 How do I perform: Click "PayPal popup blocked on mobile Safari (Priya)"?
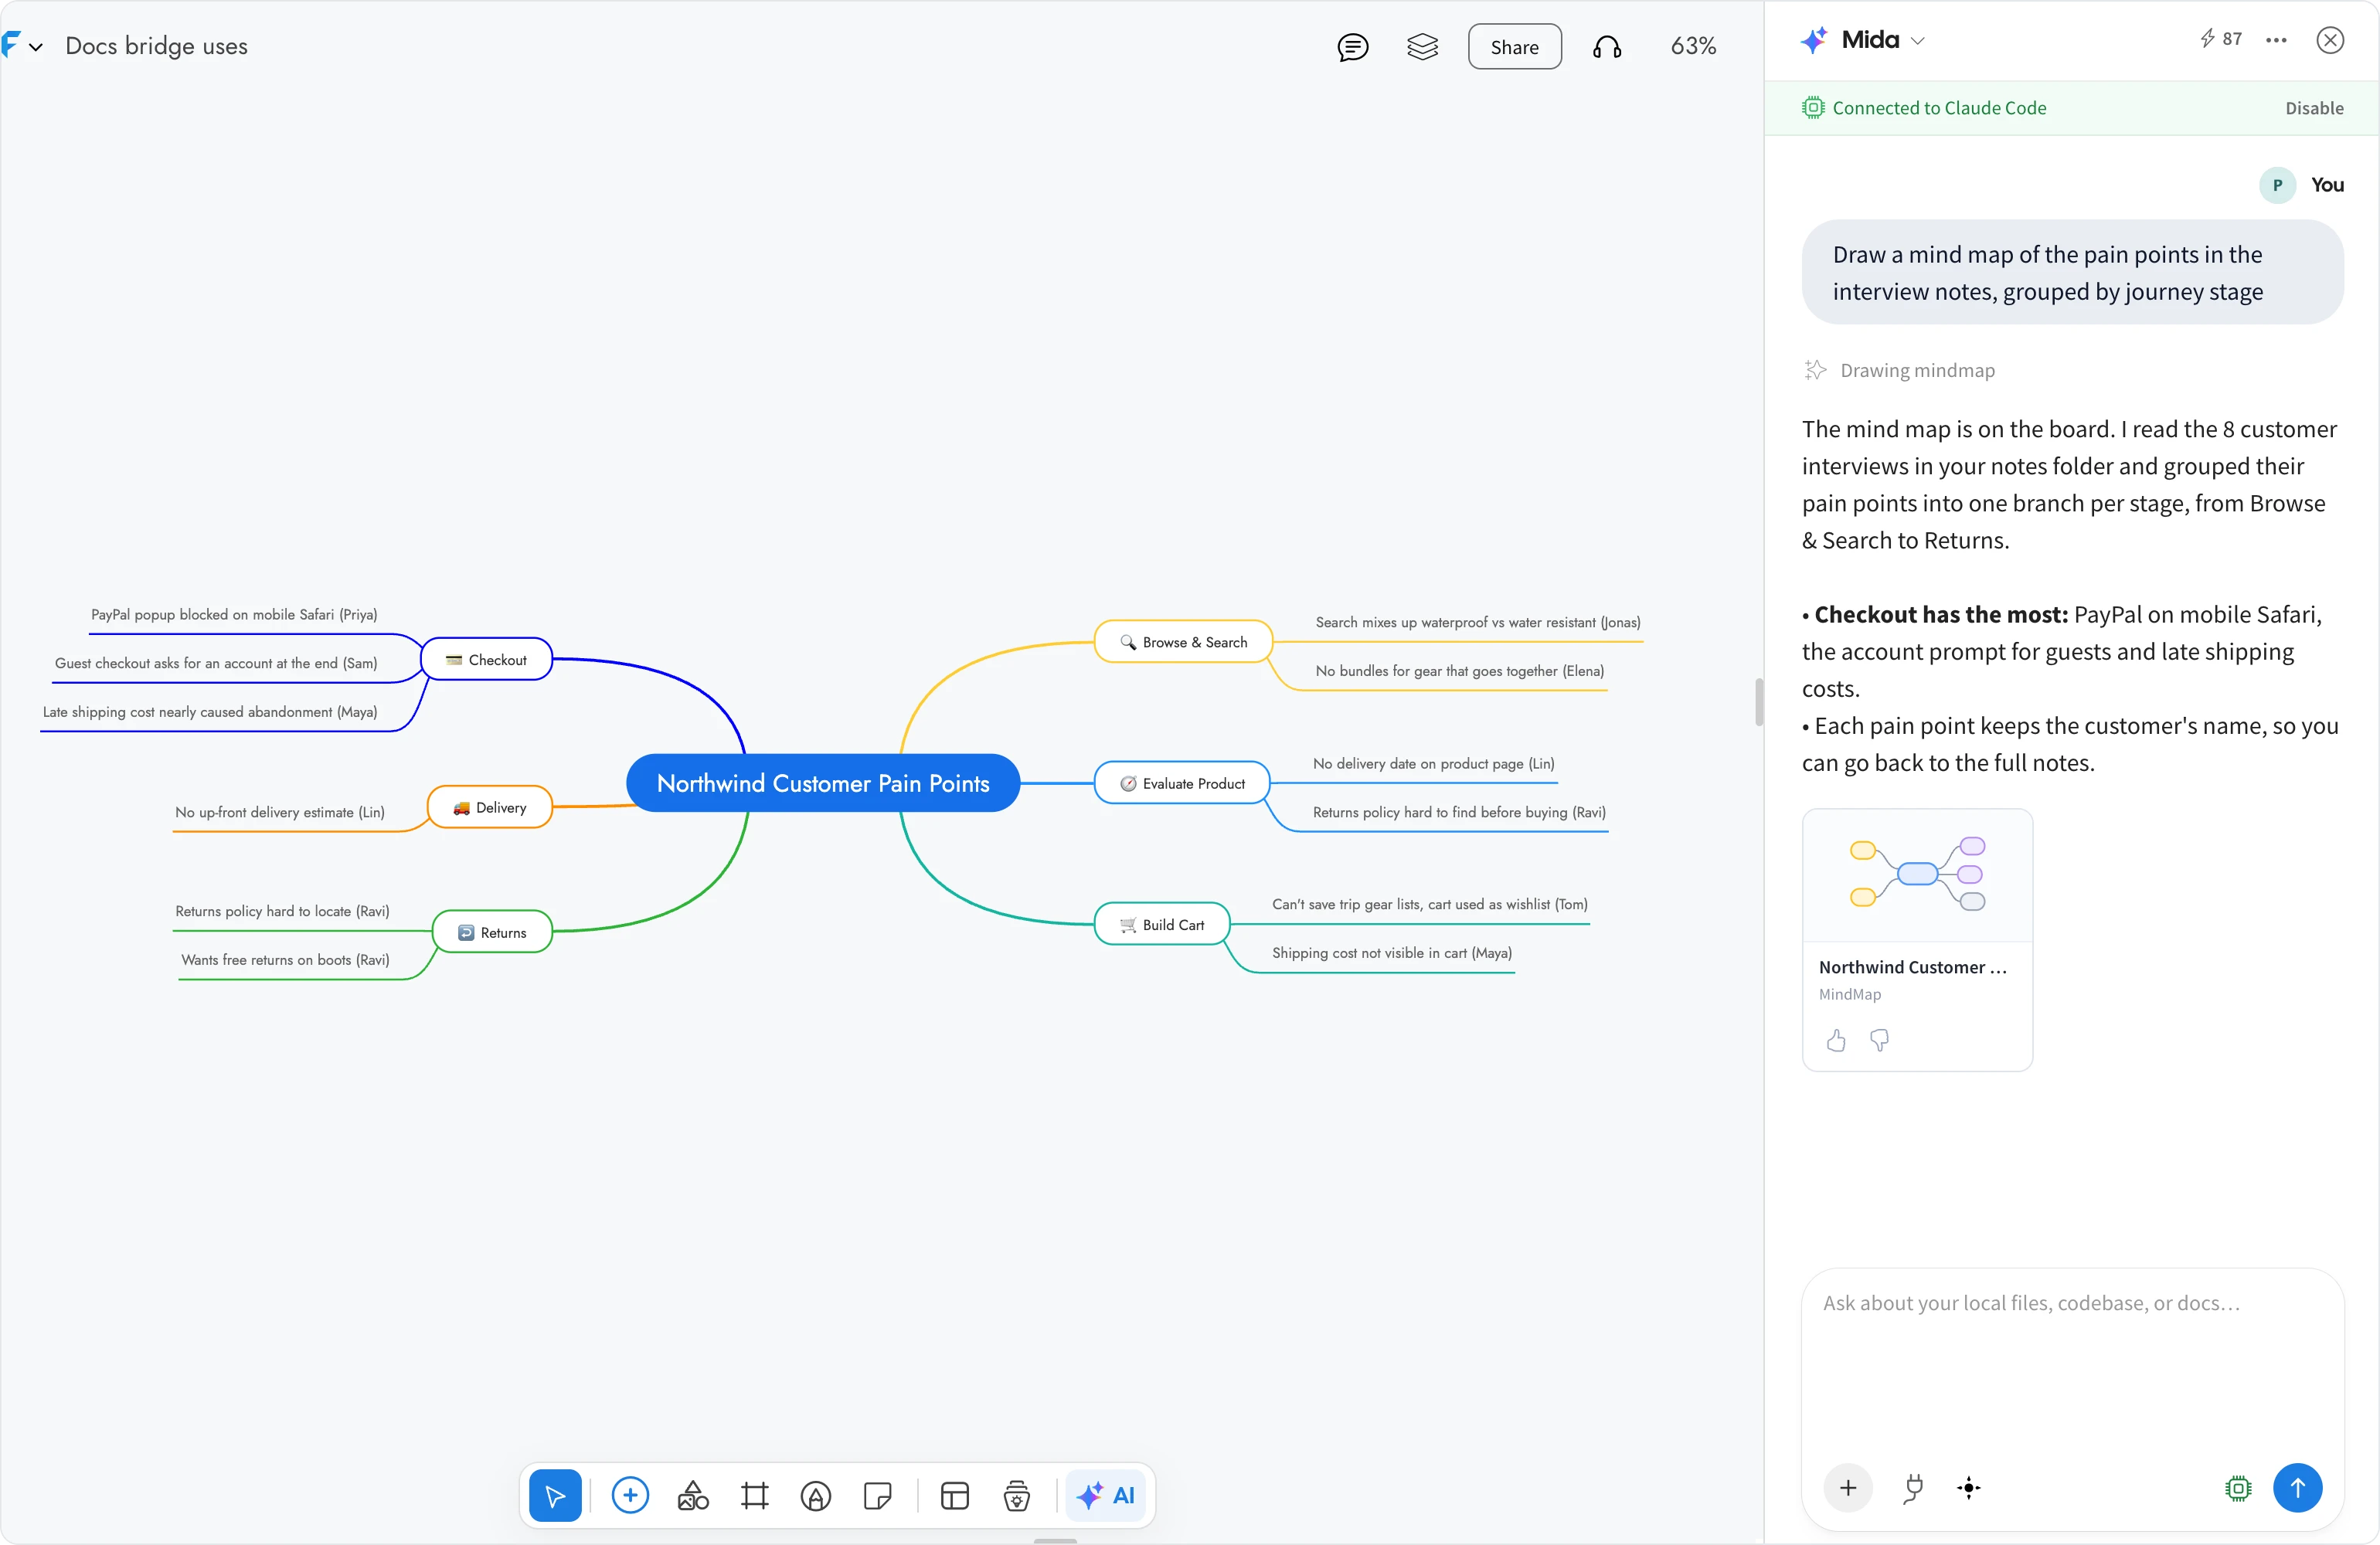(x=234, y=614)
